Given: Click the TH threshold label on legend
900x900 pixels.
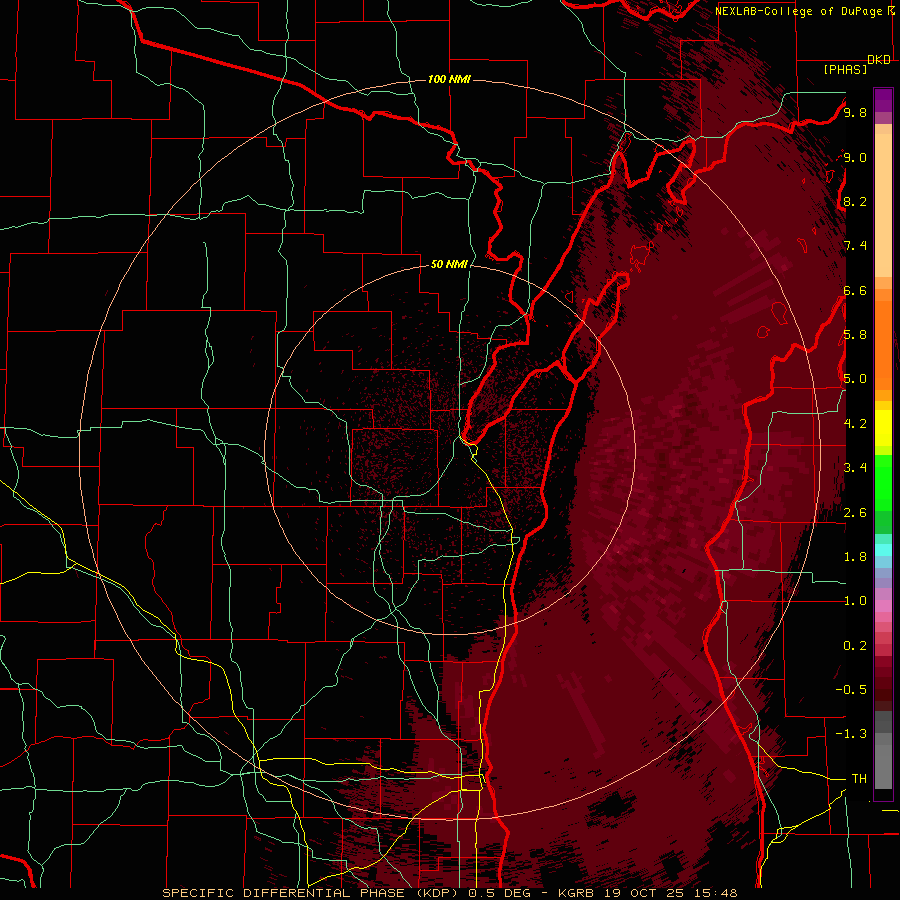Looking at the screenshot, I should (859, 779).
